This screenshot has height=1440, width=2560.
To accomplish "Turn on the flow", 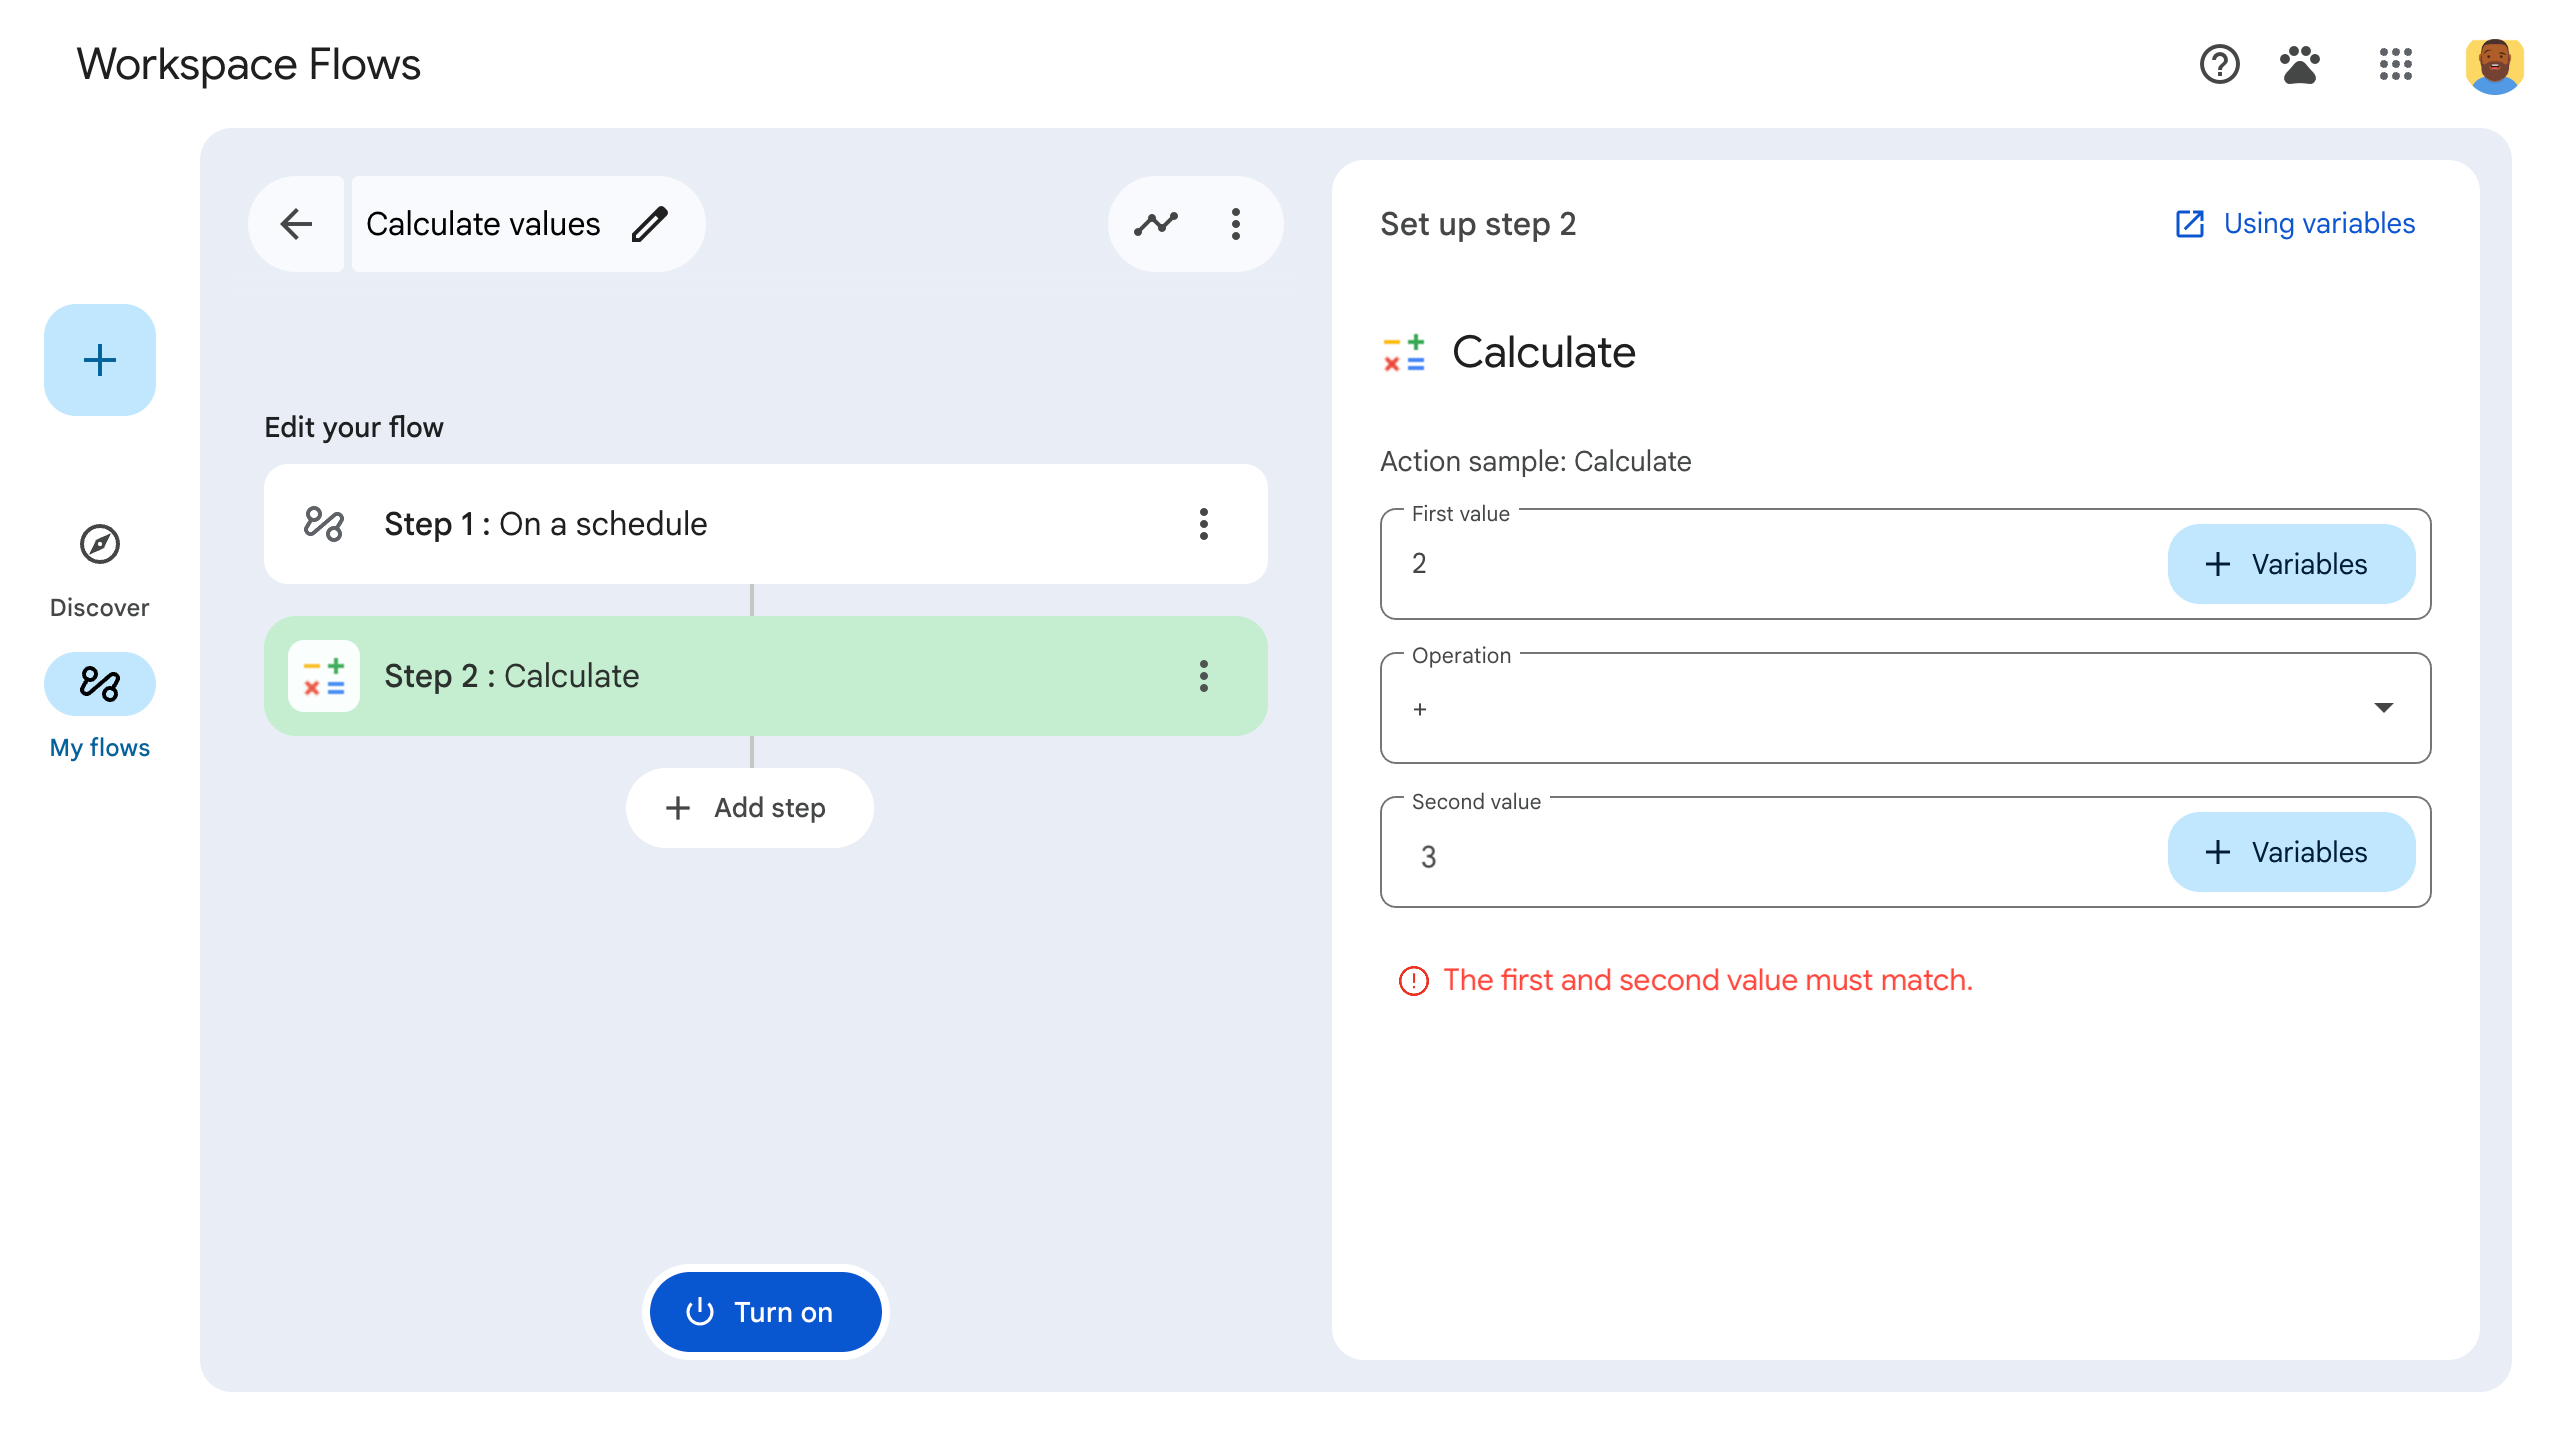I will [x=765, y=1311].
